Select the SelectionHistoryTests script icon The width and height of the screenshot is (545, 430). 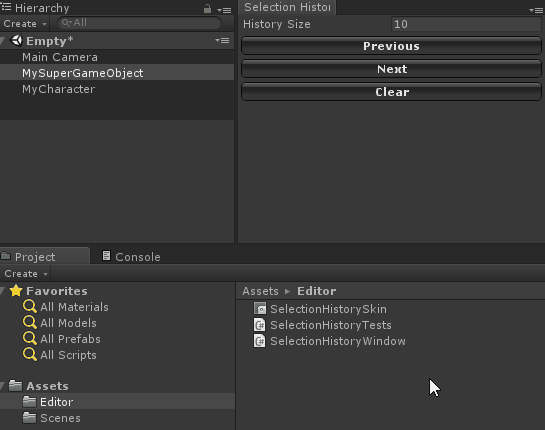click(260, 325)
